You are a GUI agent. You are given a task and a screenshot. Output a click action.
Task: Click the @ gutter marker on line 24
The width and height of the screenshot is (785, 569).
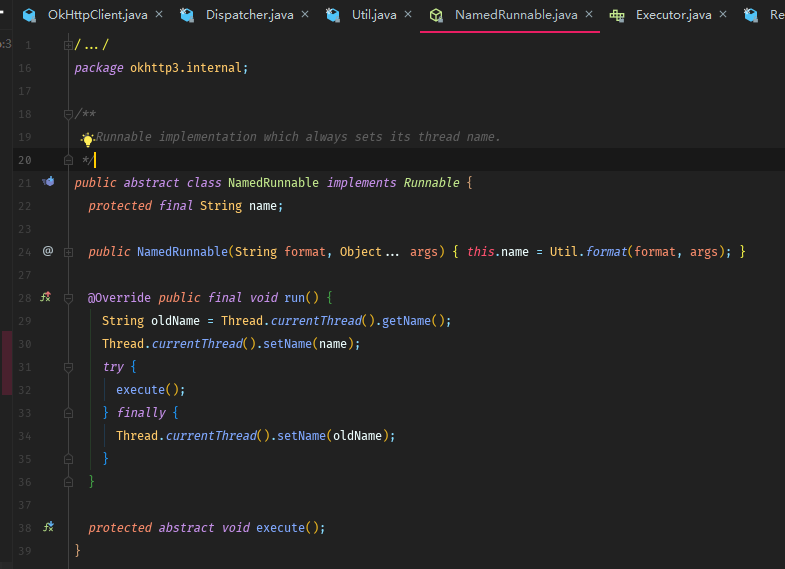[47, 251]
